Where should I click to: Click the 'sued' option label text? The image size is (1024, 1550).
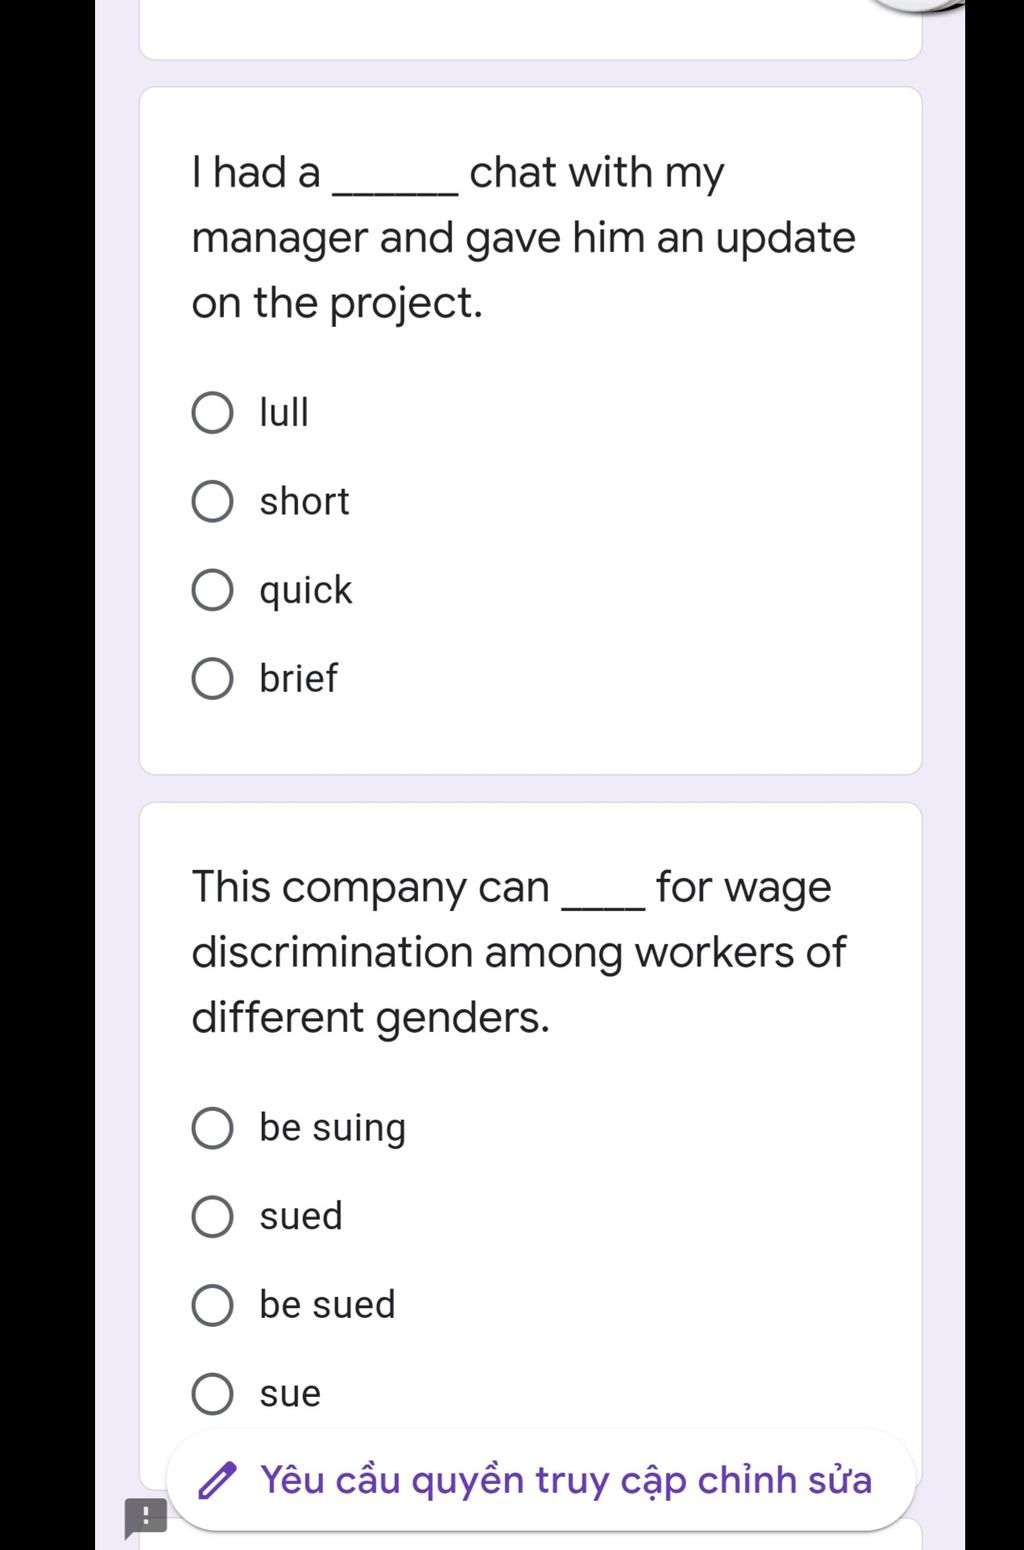(x=301, y=1217)
